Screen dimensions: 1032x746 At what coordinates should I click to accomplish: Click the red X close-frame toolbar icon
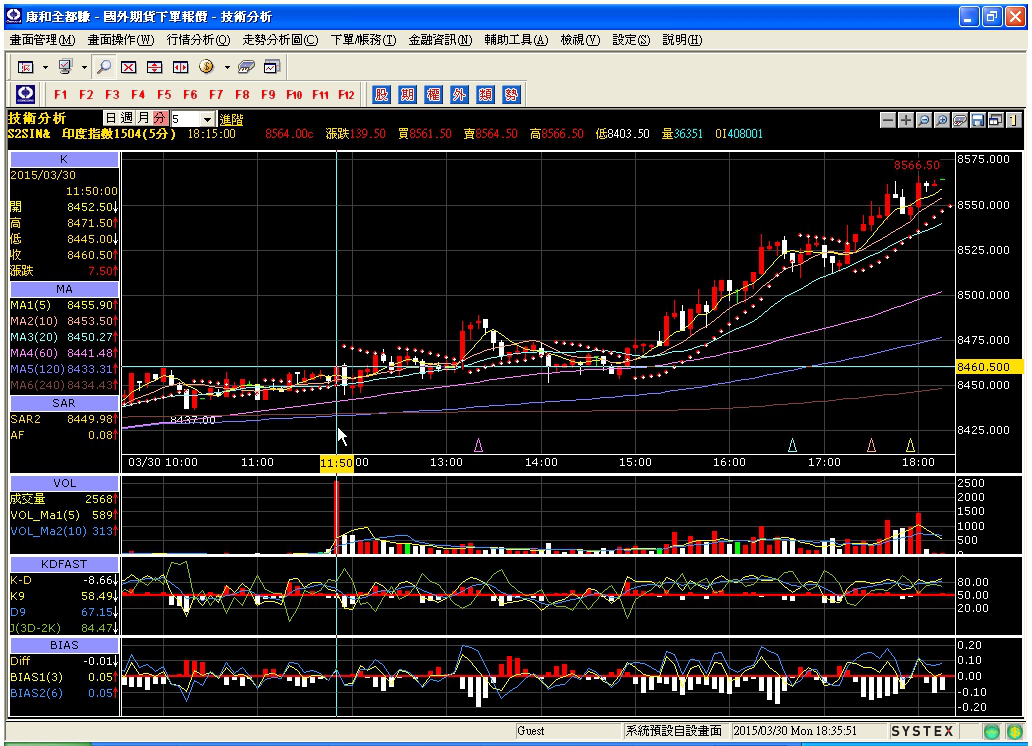[x=128, y=67]
